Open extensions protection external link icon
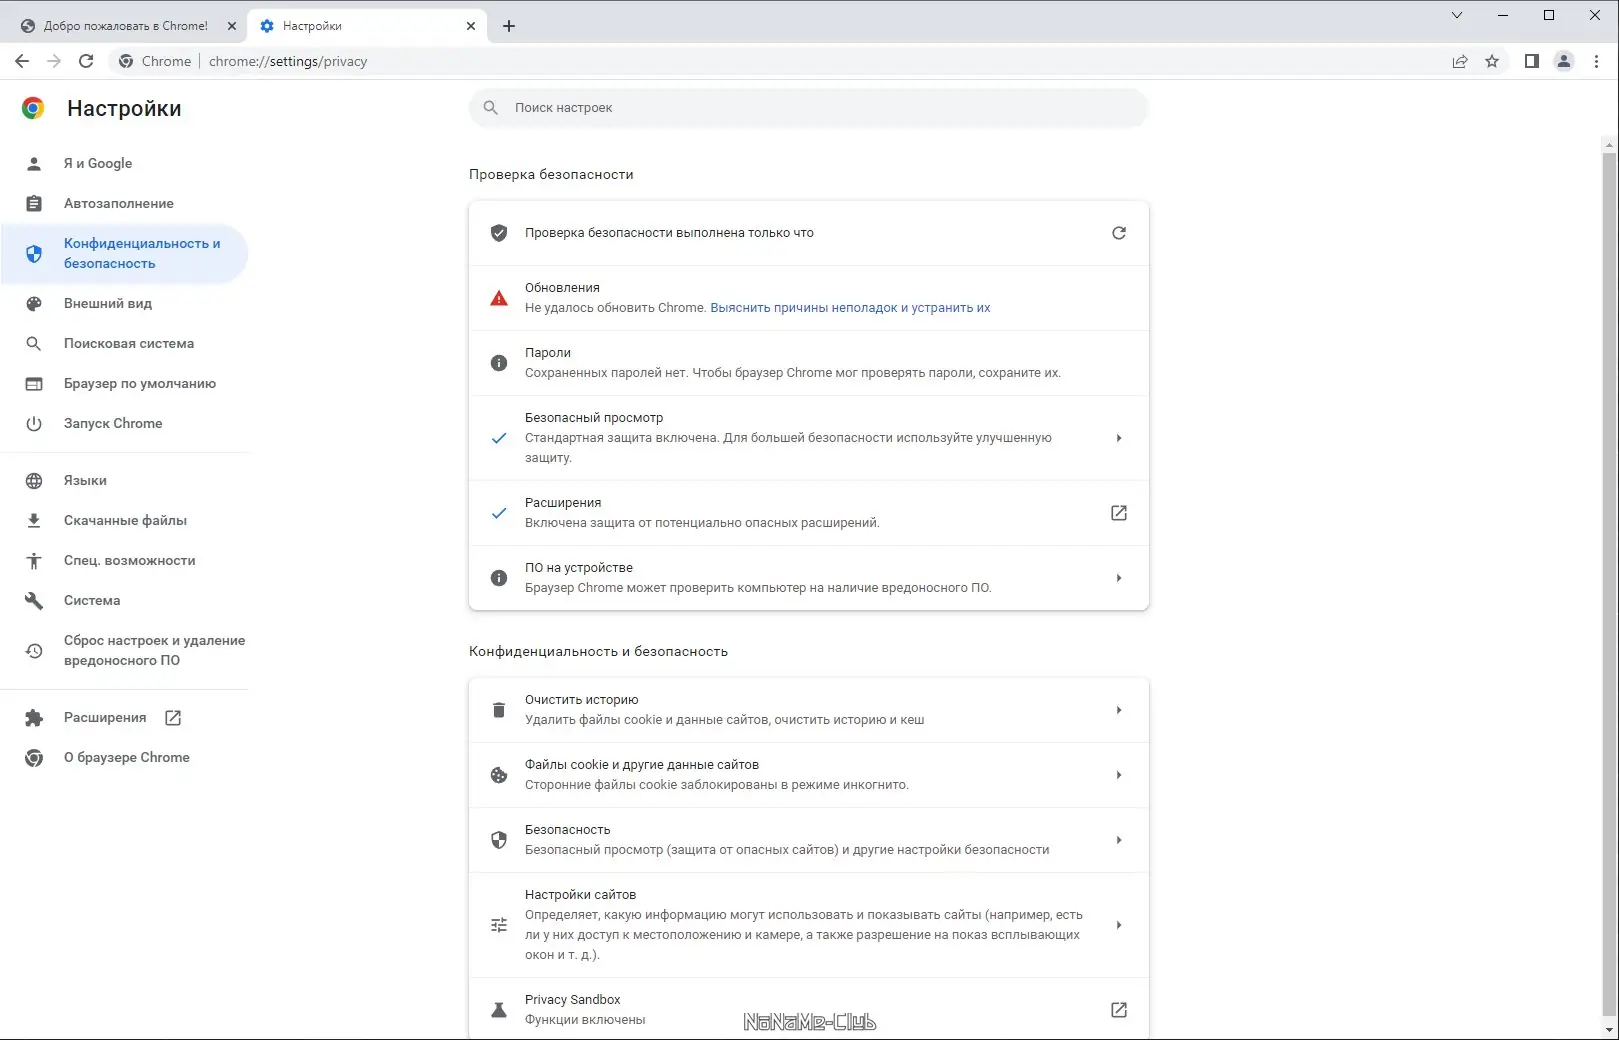Screen dimensions: 1619x1040 (x=1119, y=513)
